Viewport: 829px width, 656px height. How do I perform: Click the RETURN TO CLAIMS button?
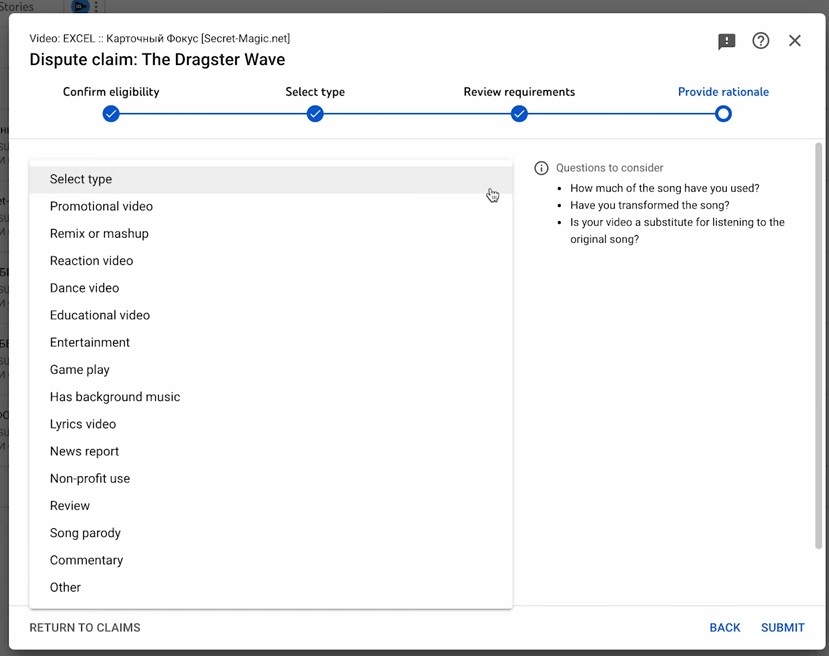tap(85, 627)
